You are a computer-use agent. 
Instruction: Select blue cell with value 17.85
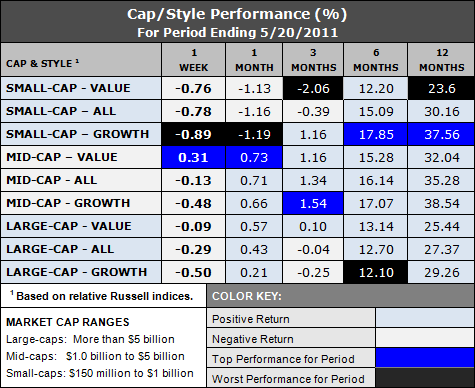376,134
